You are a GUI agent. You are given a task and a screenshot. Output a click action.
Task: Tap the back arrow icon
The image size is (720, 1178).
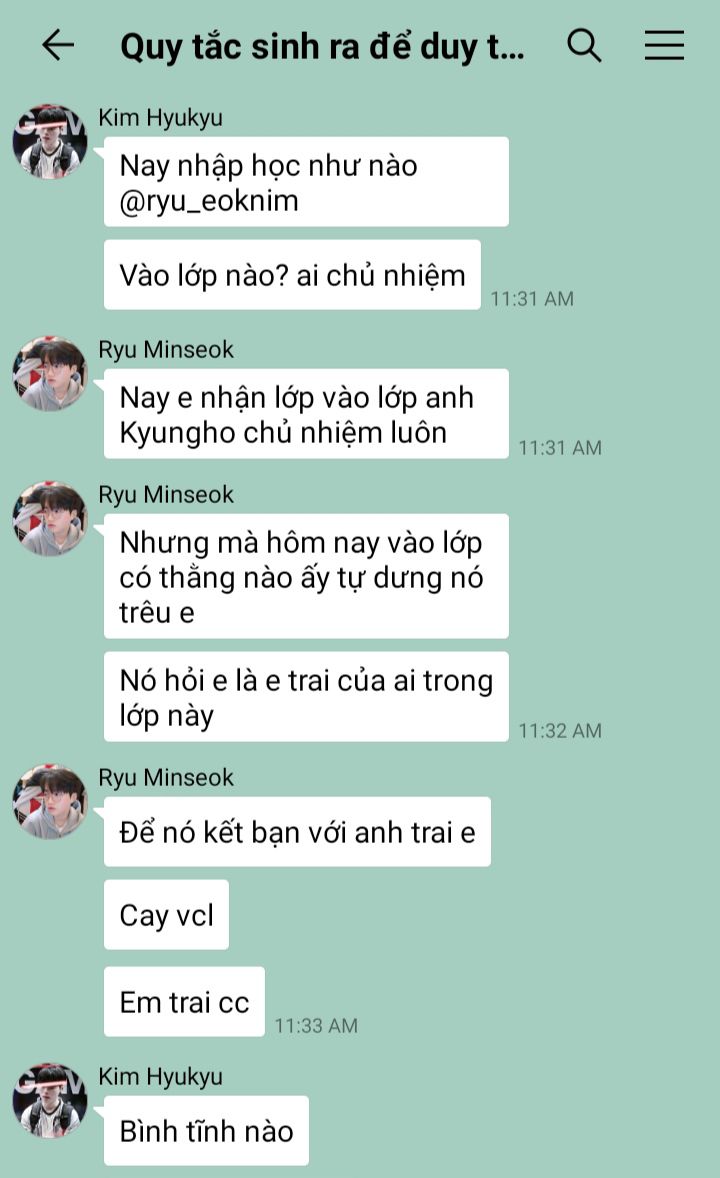point(58,45)
